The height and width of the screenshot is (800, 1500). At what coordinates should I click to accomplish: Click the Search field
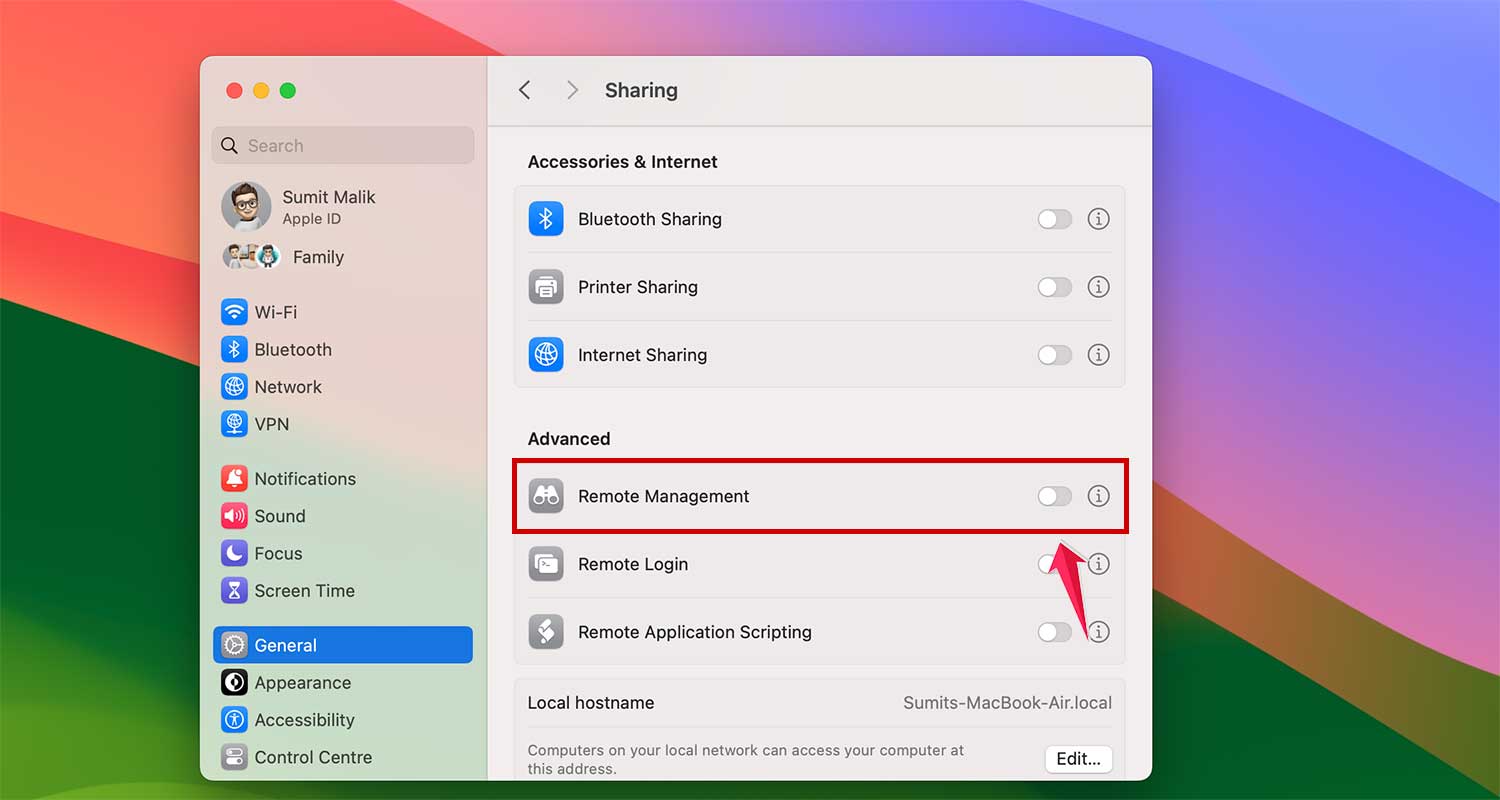tap(342, 145)
